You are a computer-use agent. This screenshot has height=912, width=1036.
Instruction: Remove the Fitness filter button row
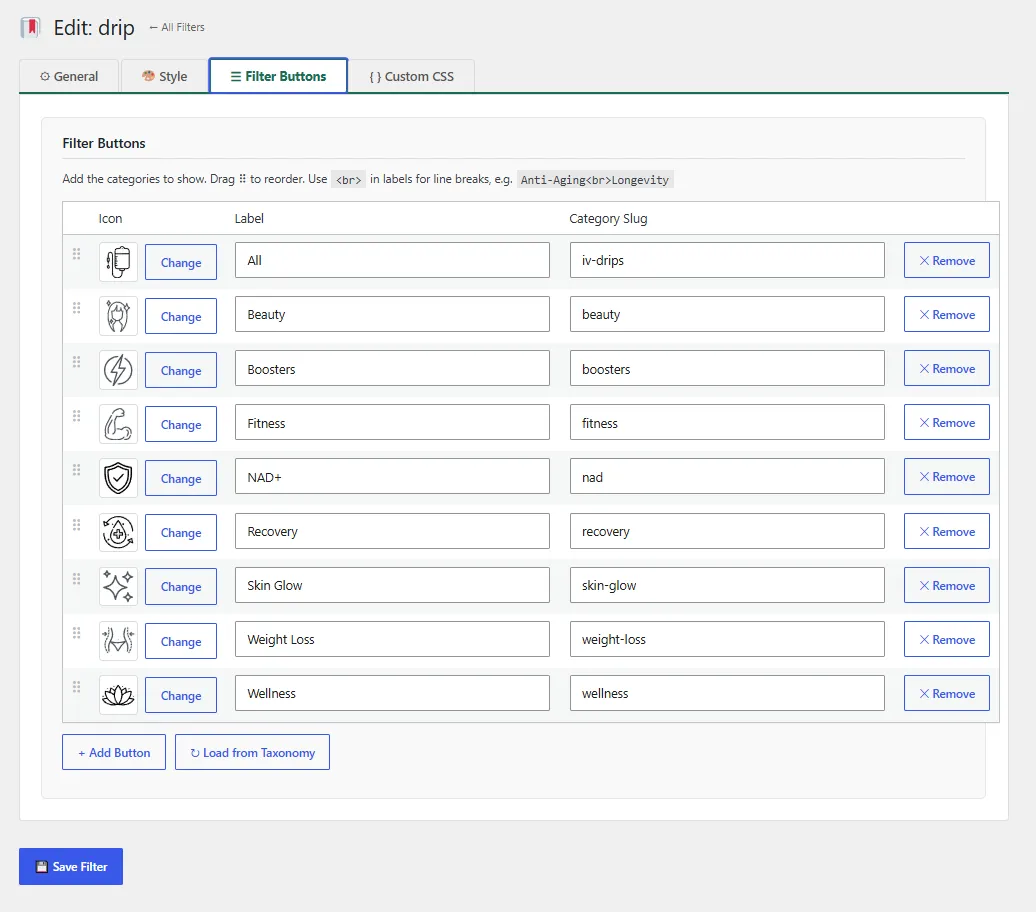(947, 423)
